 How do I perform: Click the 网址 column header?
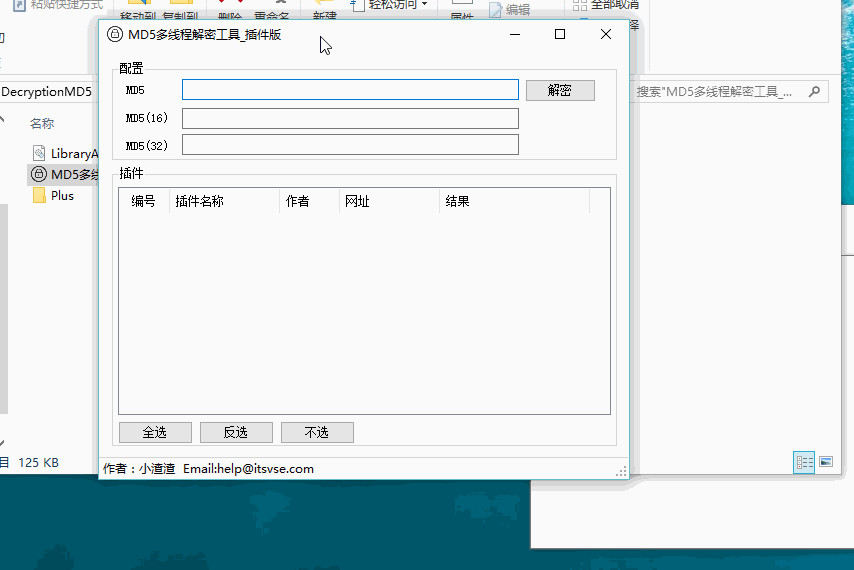389,201
